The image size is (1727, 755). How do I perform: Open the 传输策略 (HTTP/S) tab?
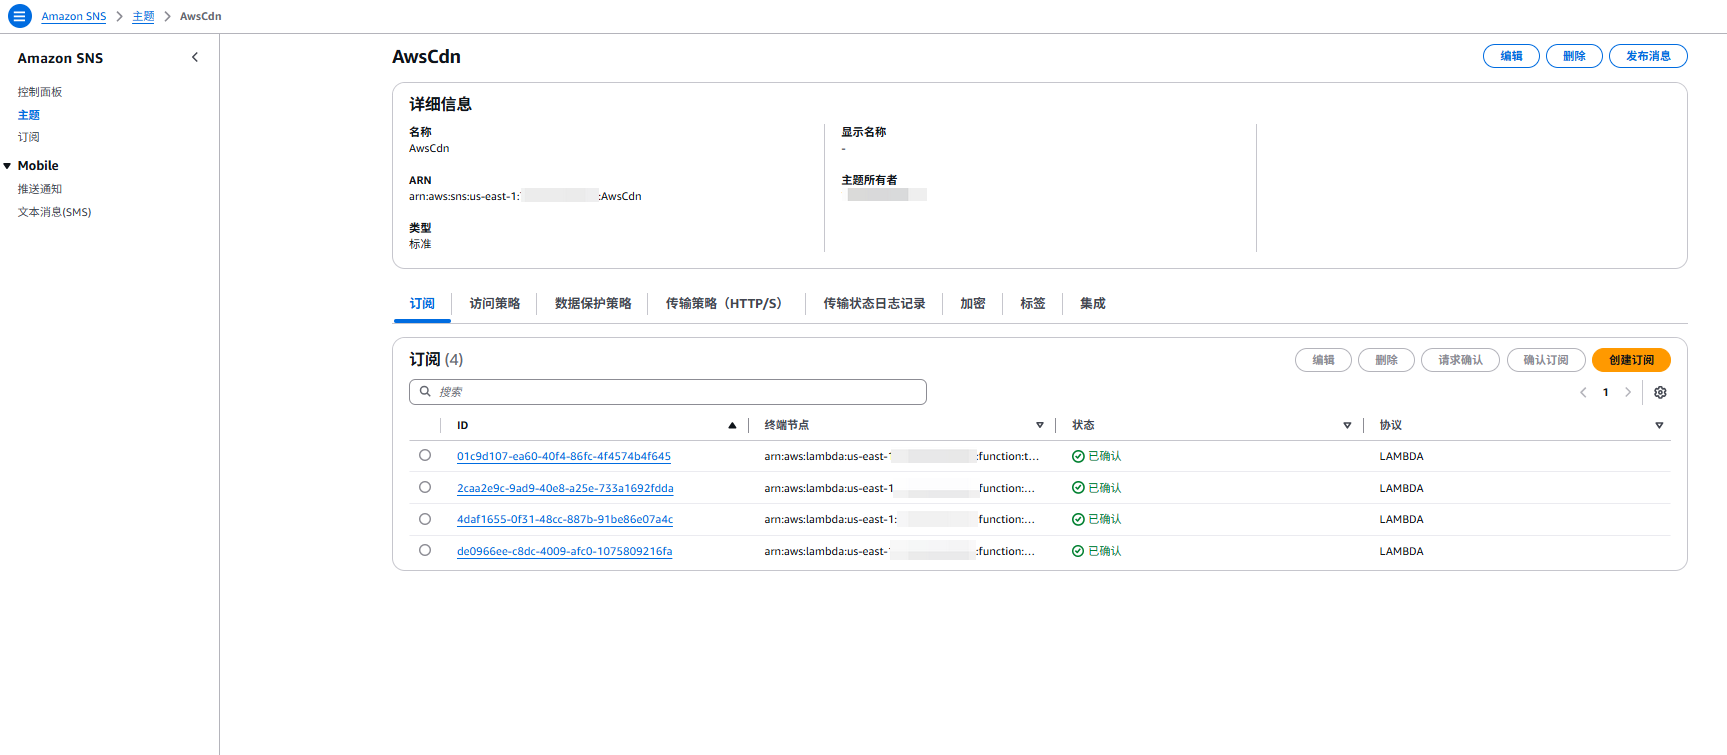(727, 304)
